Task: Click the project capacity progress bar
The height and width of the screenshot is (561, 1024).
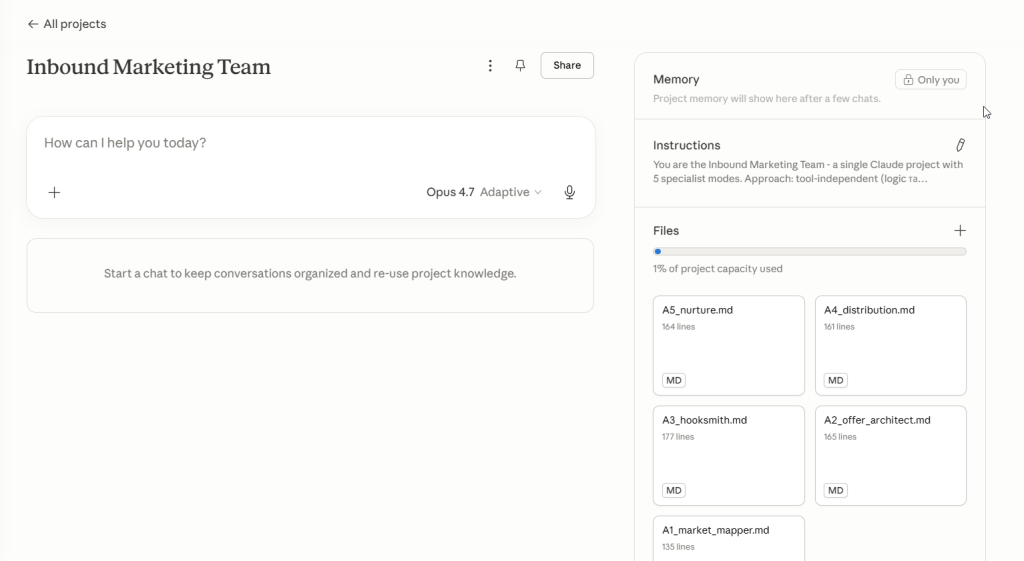Action: (x=809, y=252)
